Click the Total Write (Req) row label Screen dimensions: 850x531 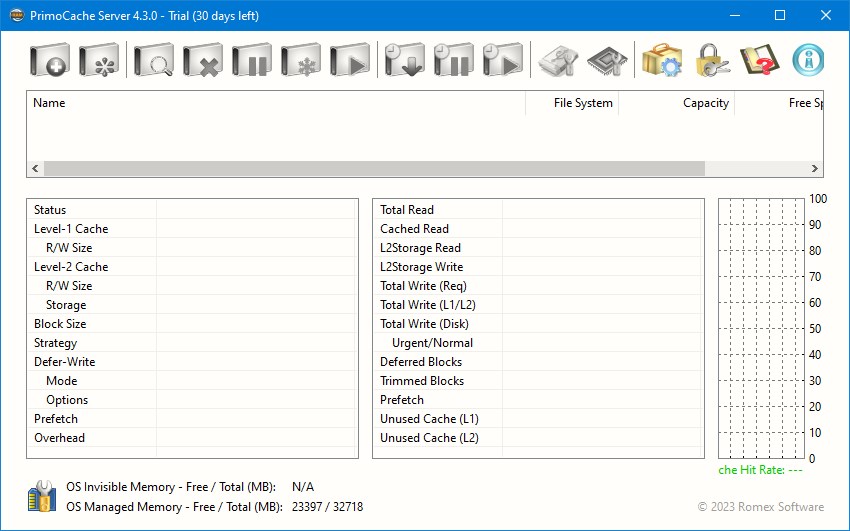(x=423, y=286)
